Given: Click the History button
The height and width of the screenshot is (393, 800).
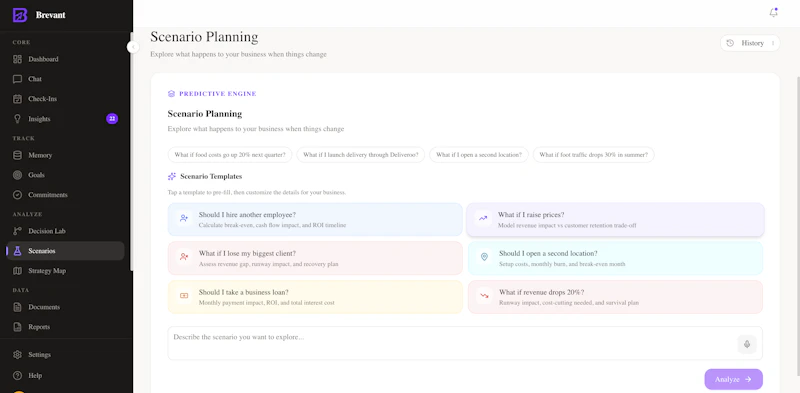Looking at the screenshot, I should 750,43.
